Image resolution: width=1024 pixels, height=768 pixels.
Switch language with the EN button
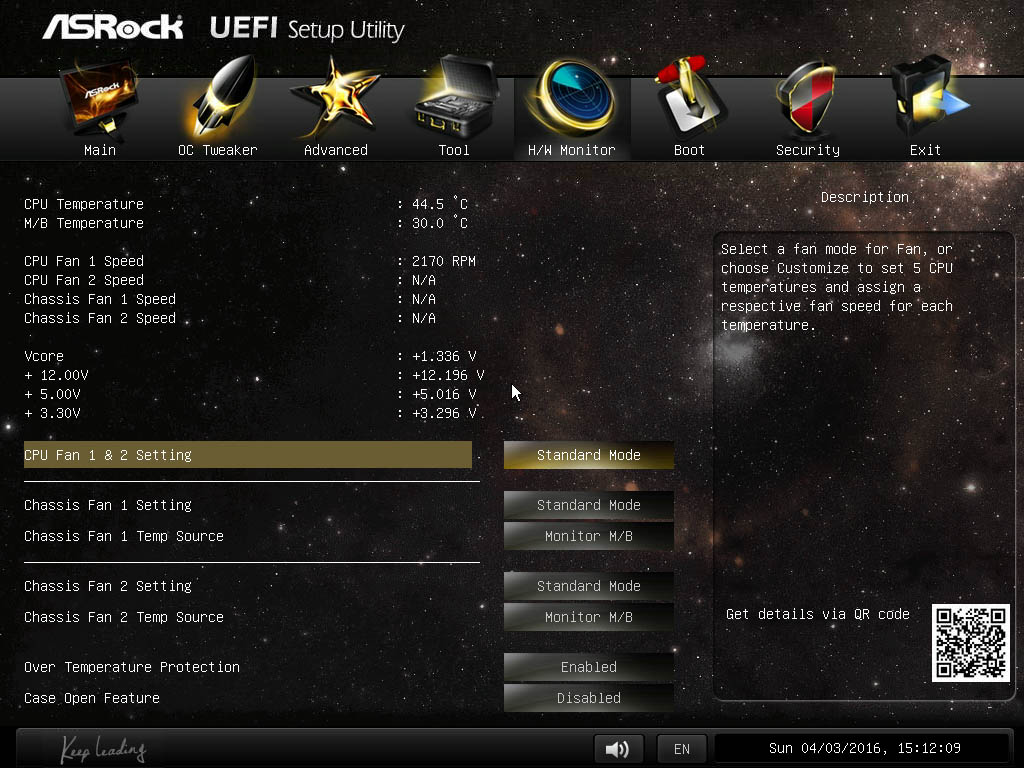[x=682, y=748]
